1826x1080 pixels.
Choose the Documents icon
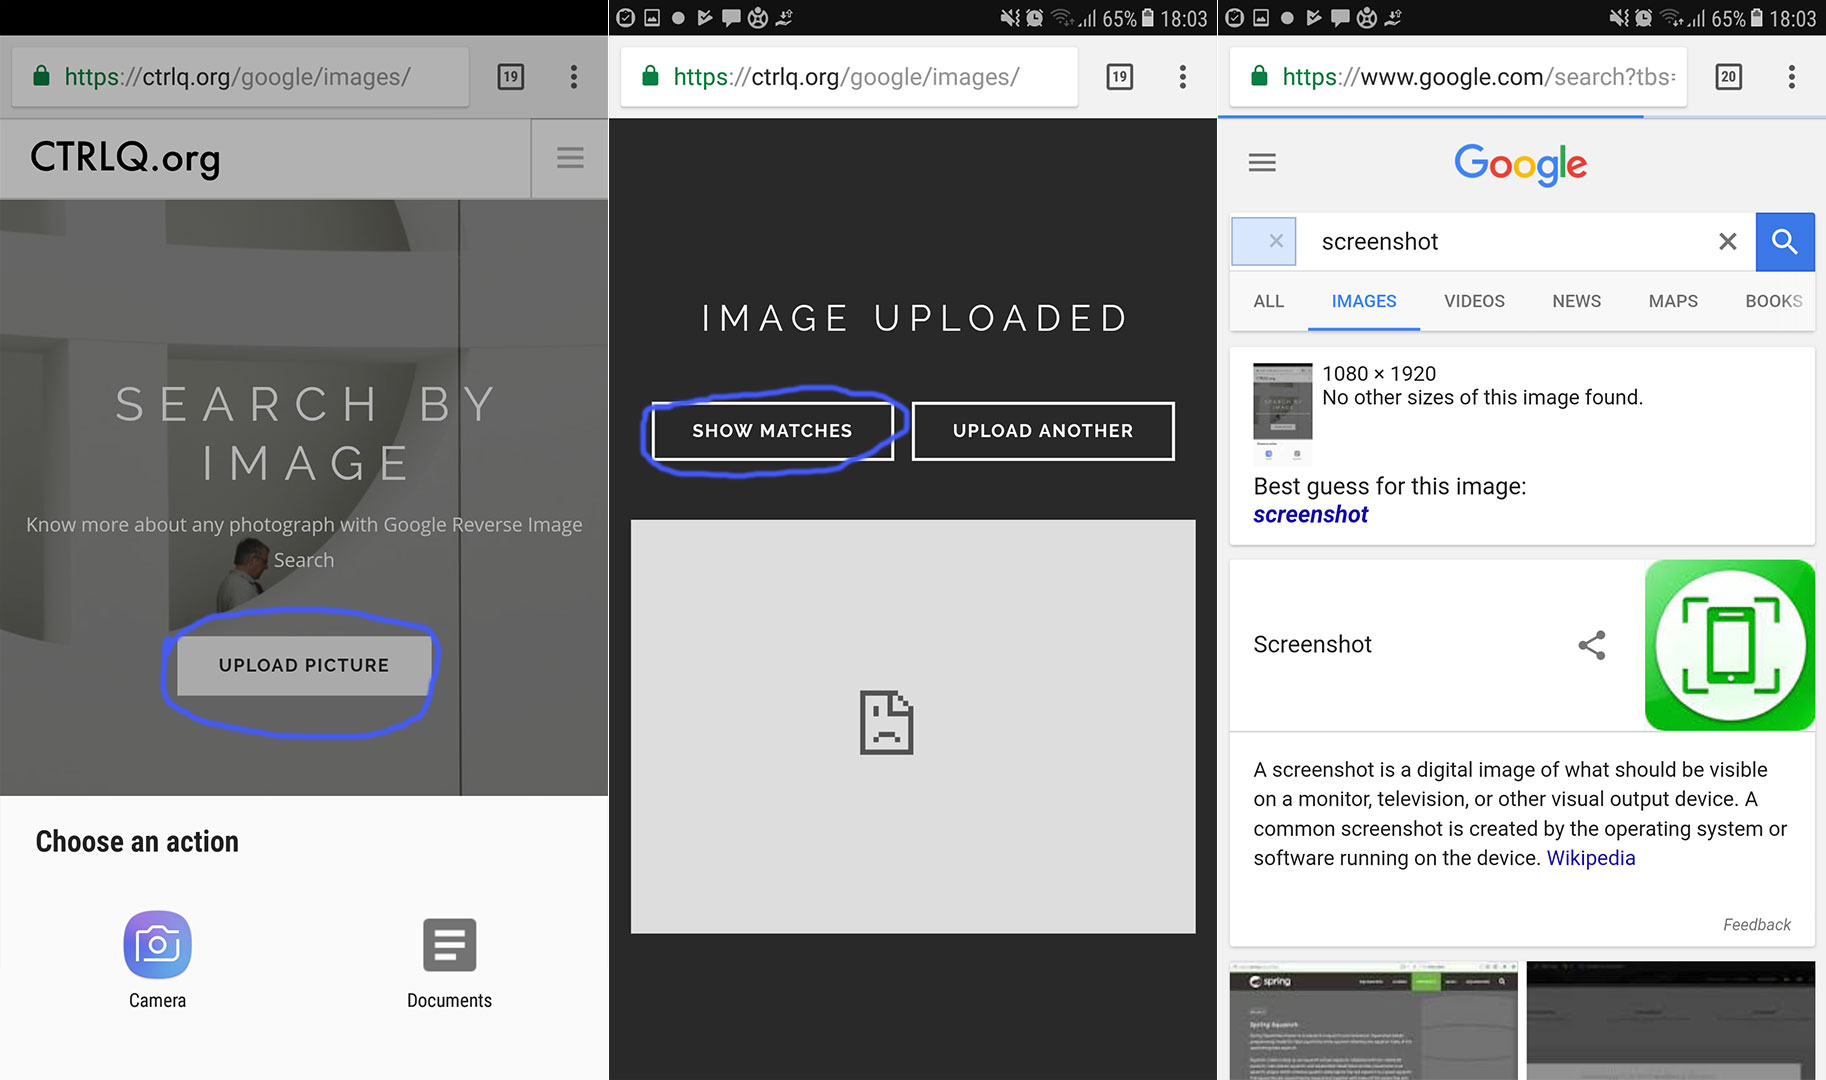(x=449, y=945)
